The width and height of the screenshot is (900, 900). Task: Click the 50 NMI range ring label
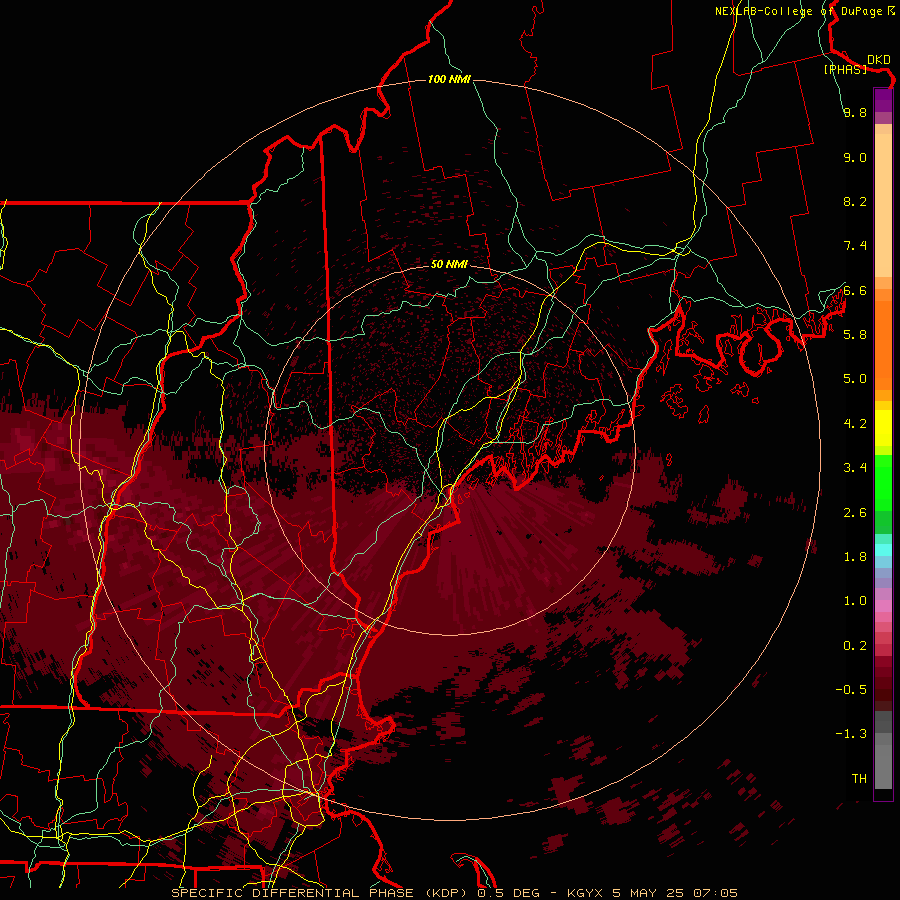point(449,264)
